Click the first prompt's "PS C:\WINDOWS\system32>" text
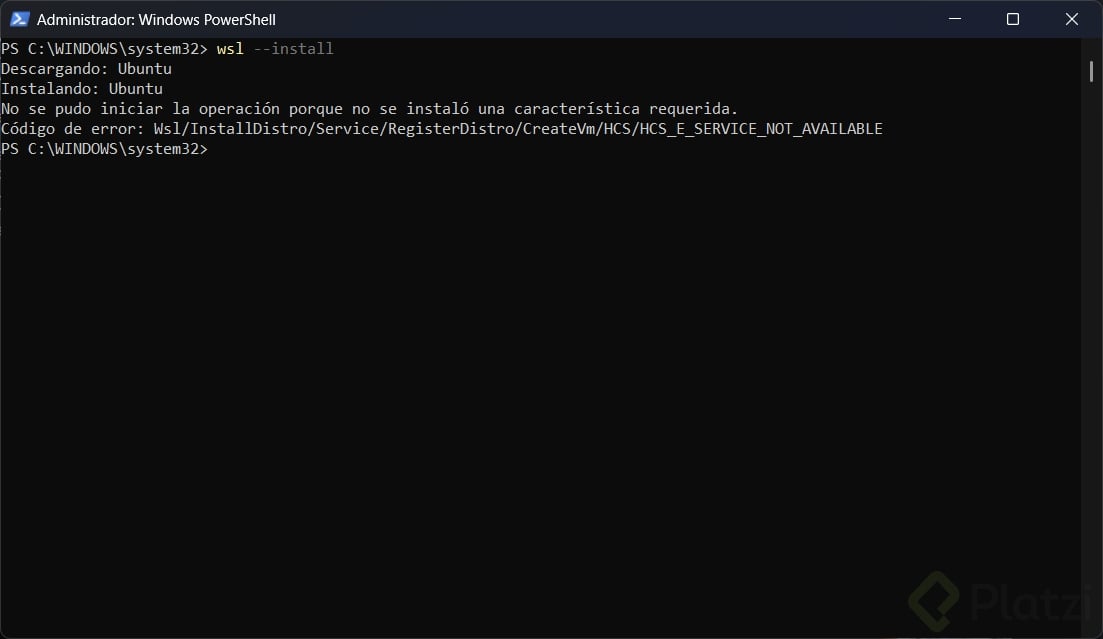Screen dimensions: 1103x639 104,49
